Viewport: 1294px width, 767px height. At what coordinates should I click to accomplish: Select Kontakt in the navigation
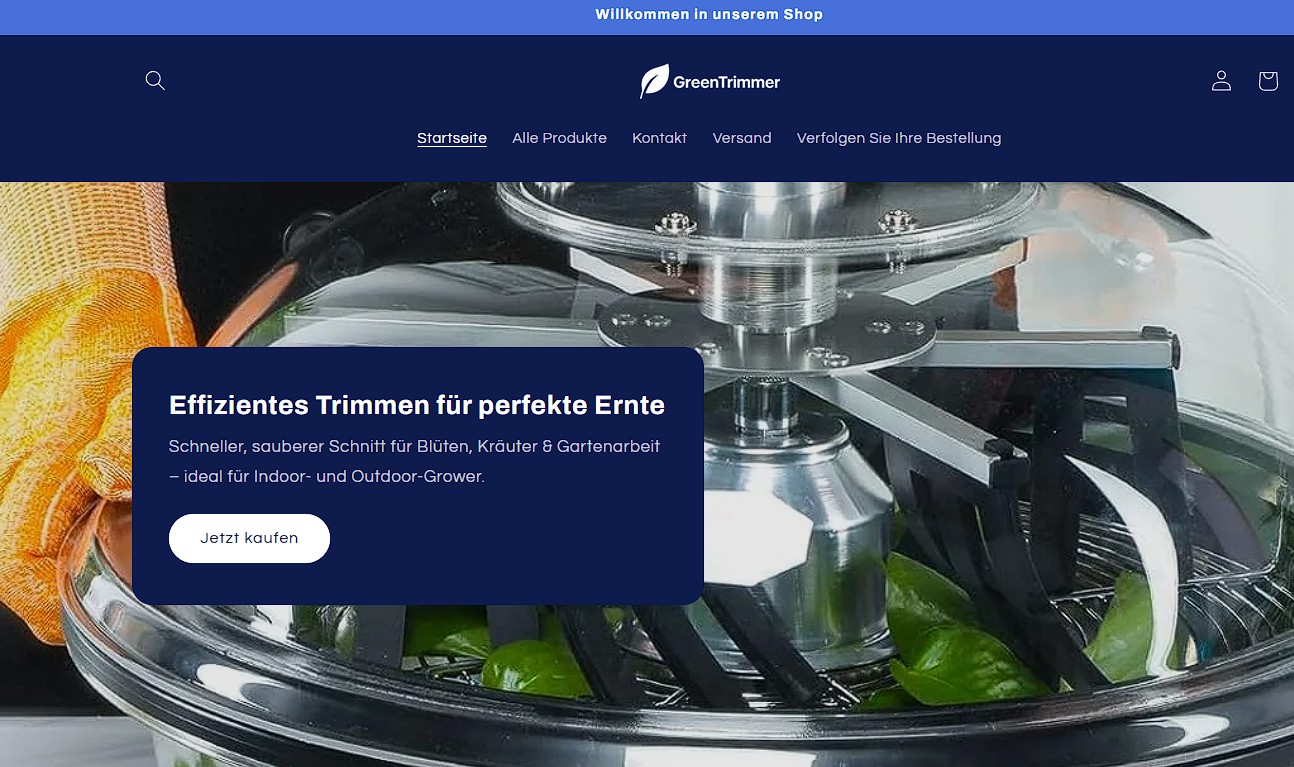point(659,138)
